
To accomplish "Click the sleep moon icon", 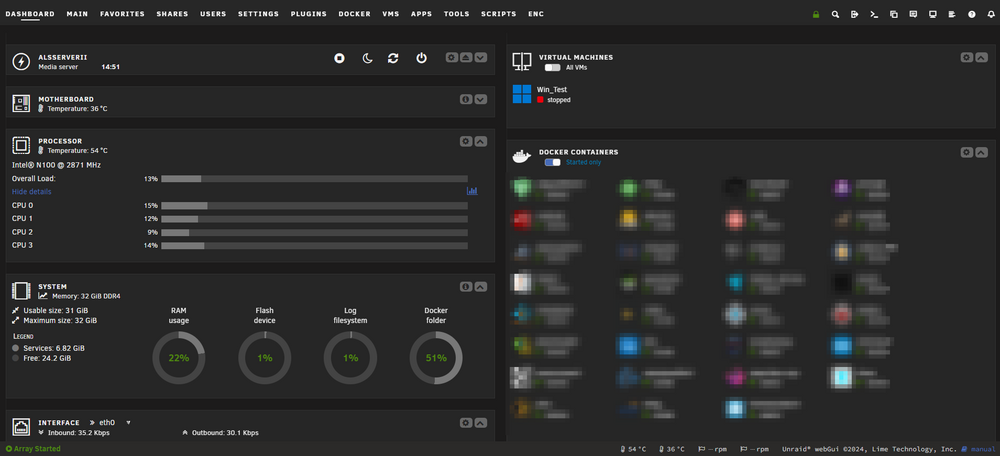I will [x=367, y=58].
